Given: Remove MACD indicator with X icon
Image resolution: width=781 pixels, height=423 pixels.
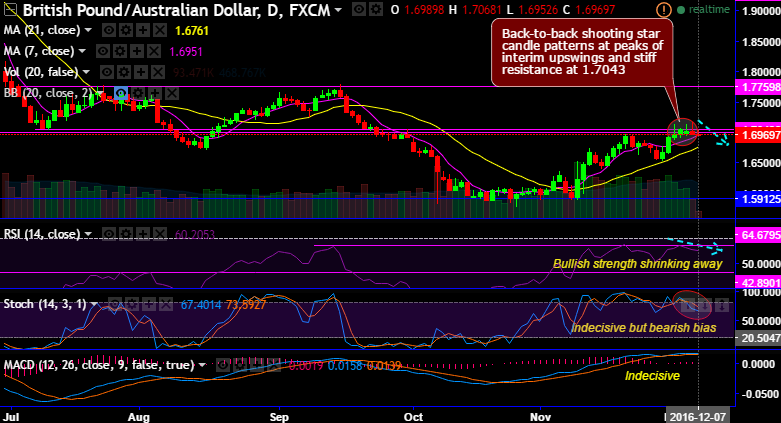Looking at the screenshot, I should (273, 365).
